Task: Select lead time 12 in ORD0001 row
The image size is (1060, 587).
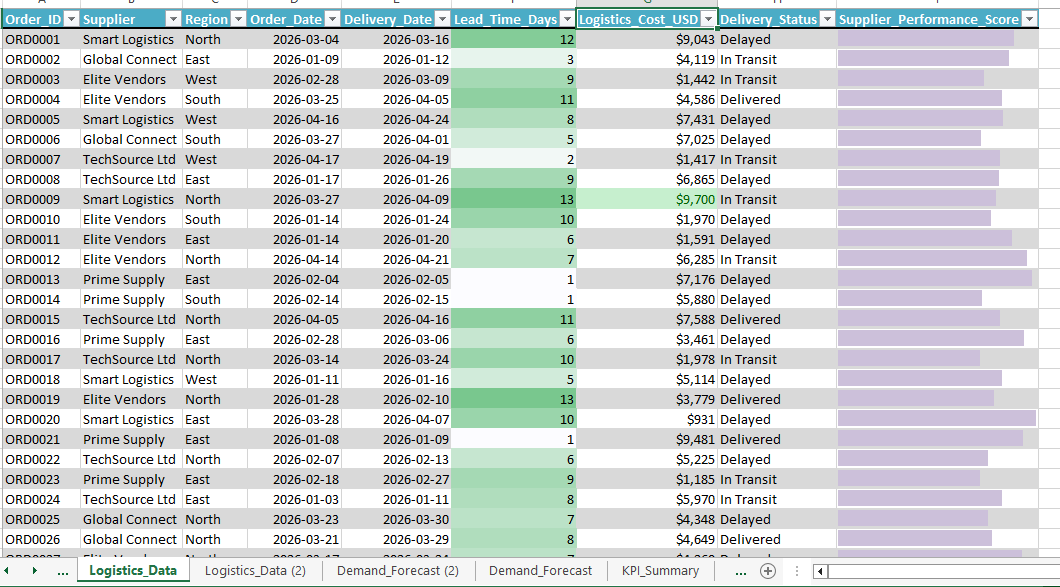Action: click(514, 39)
